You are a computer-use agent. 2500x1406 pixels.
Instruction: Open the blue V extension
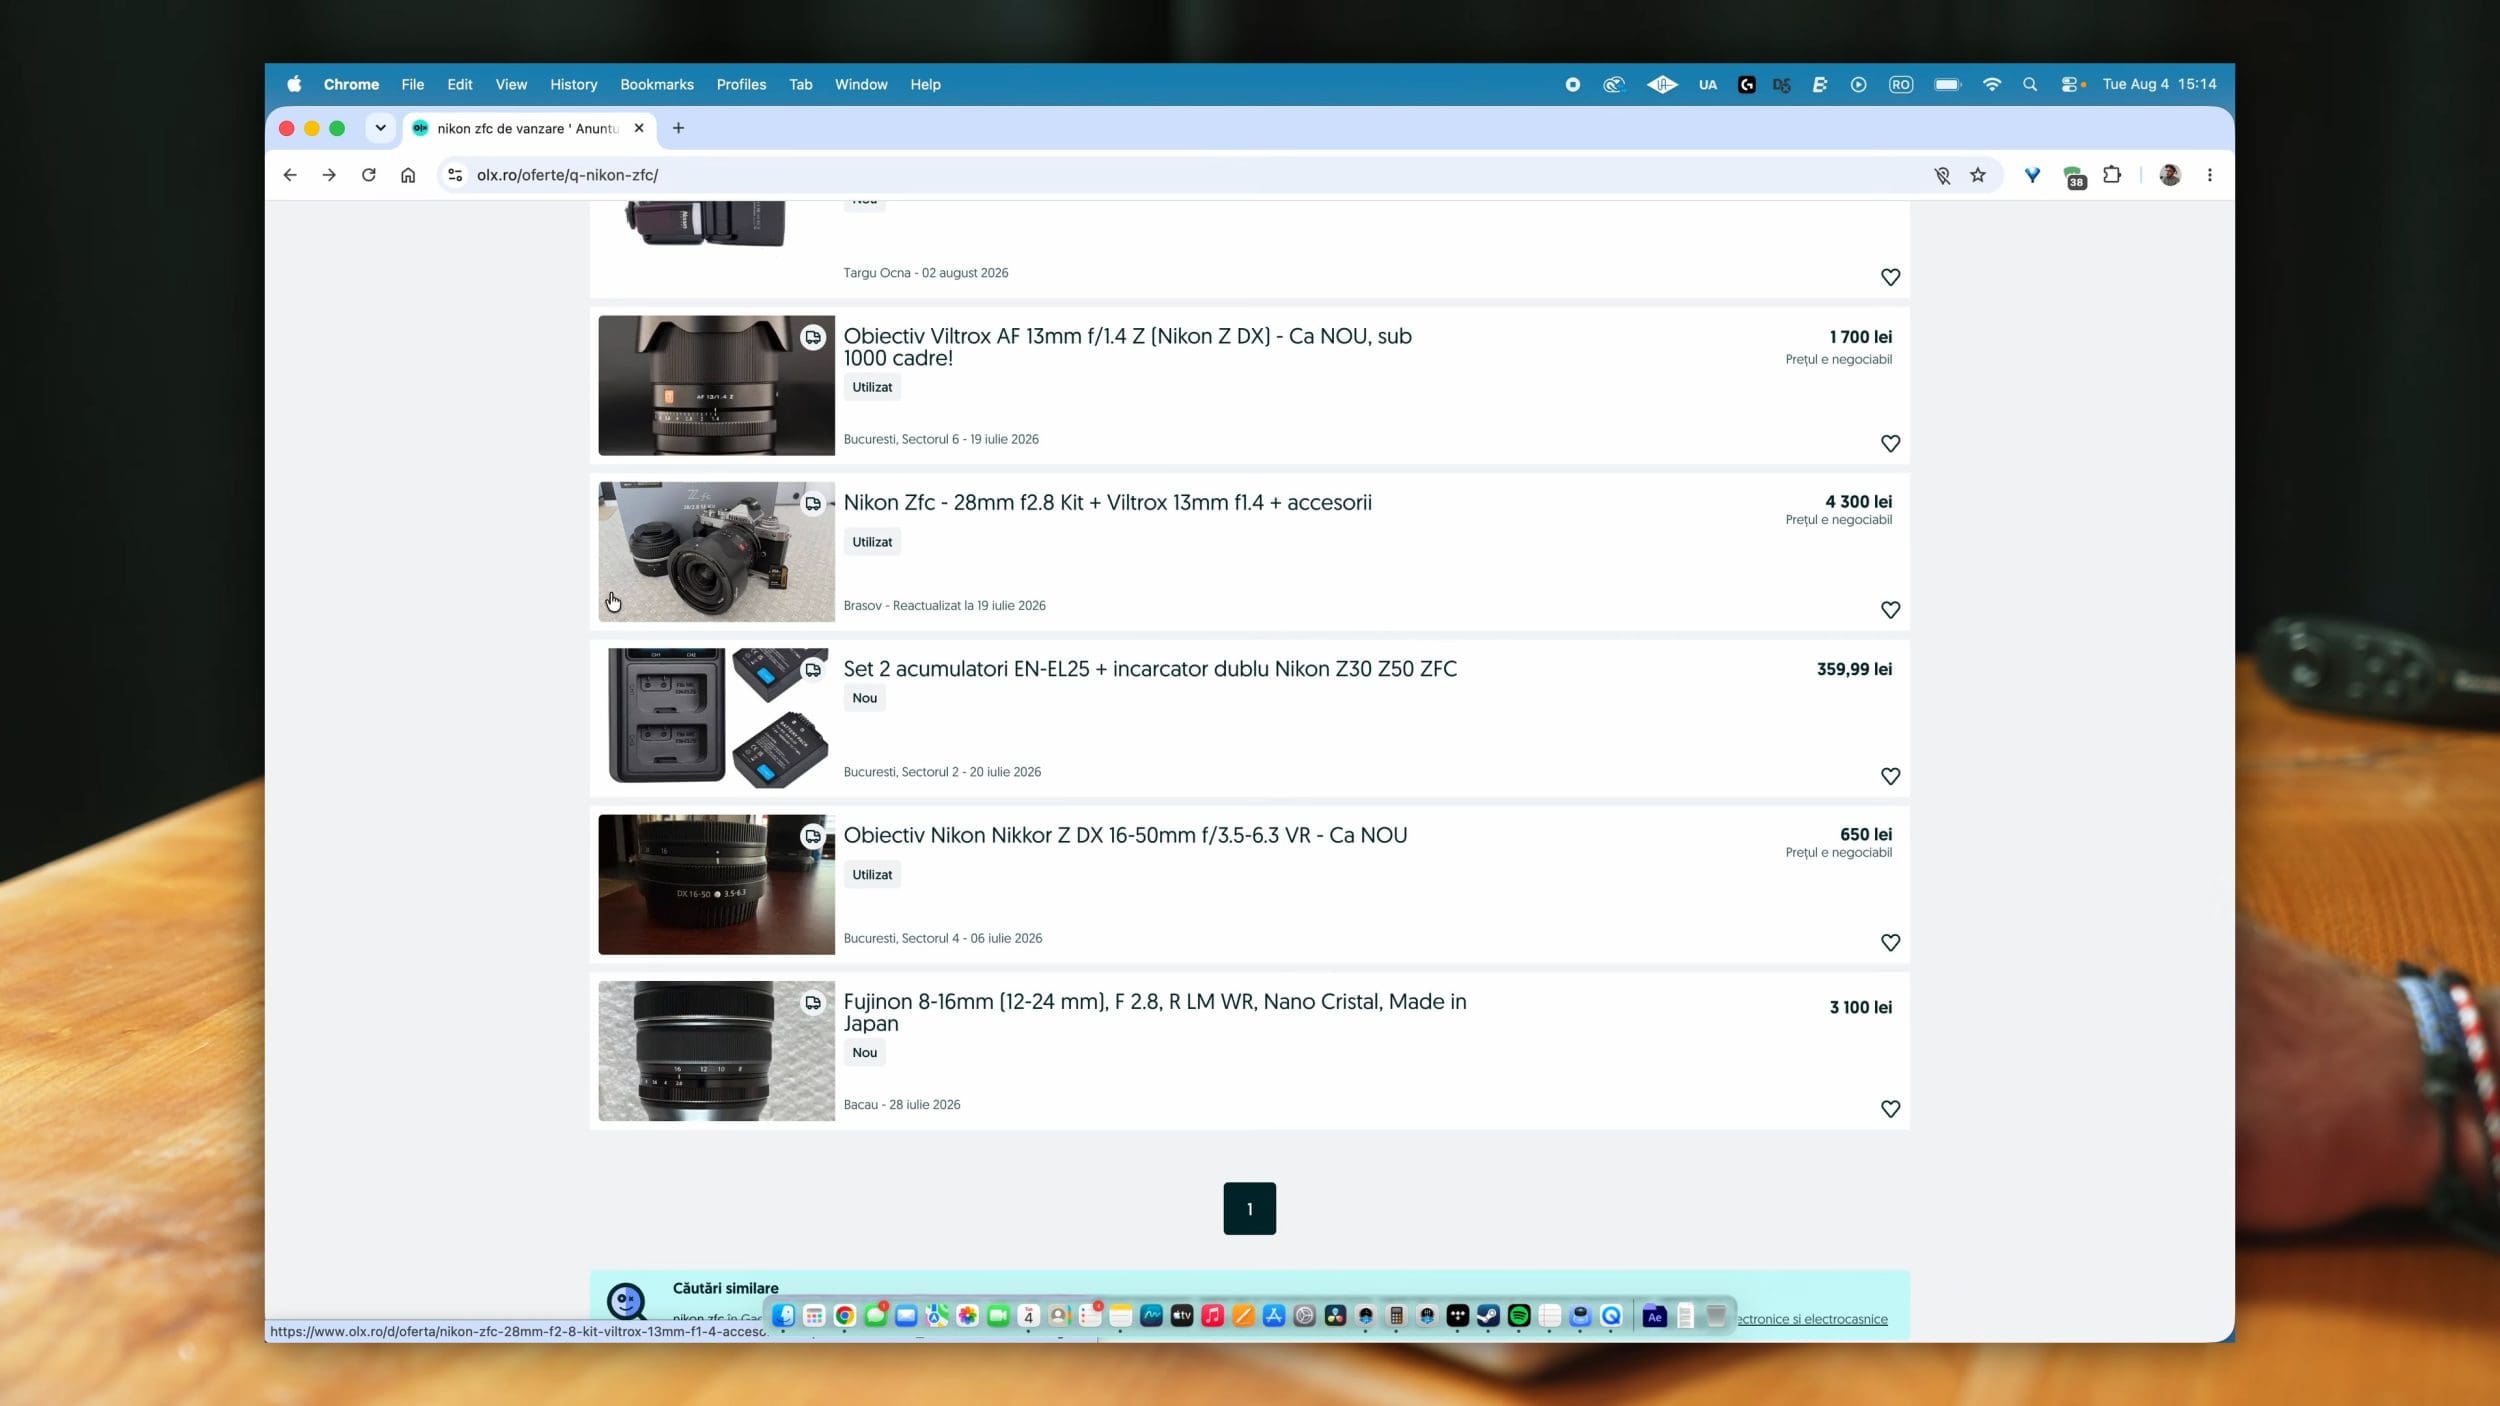click(x=2032, y=175)
